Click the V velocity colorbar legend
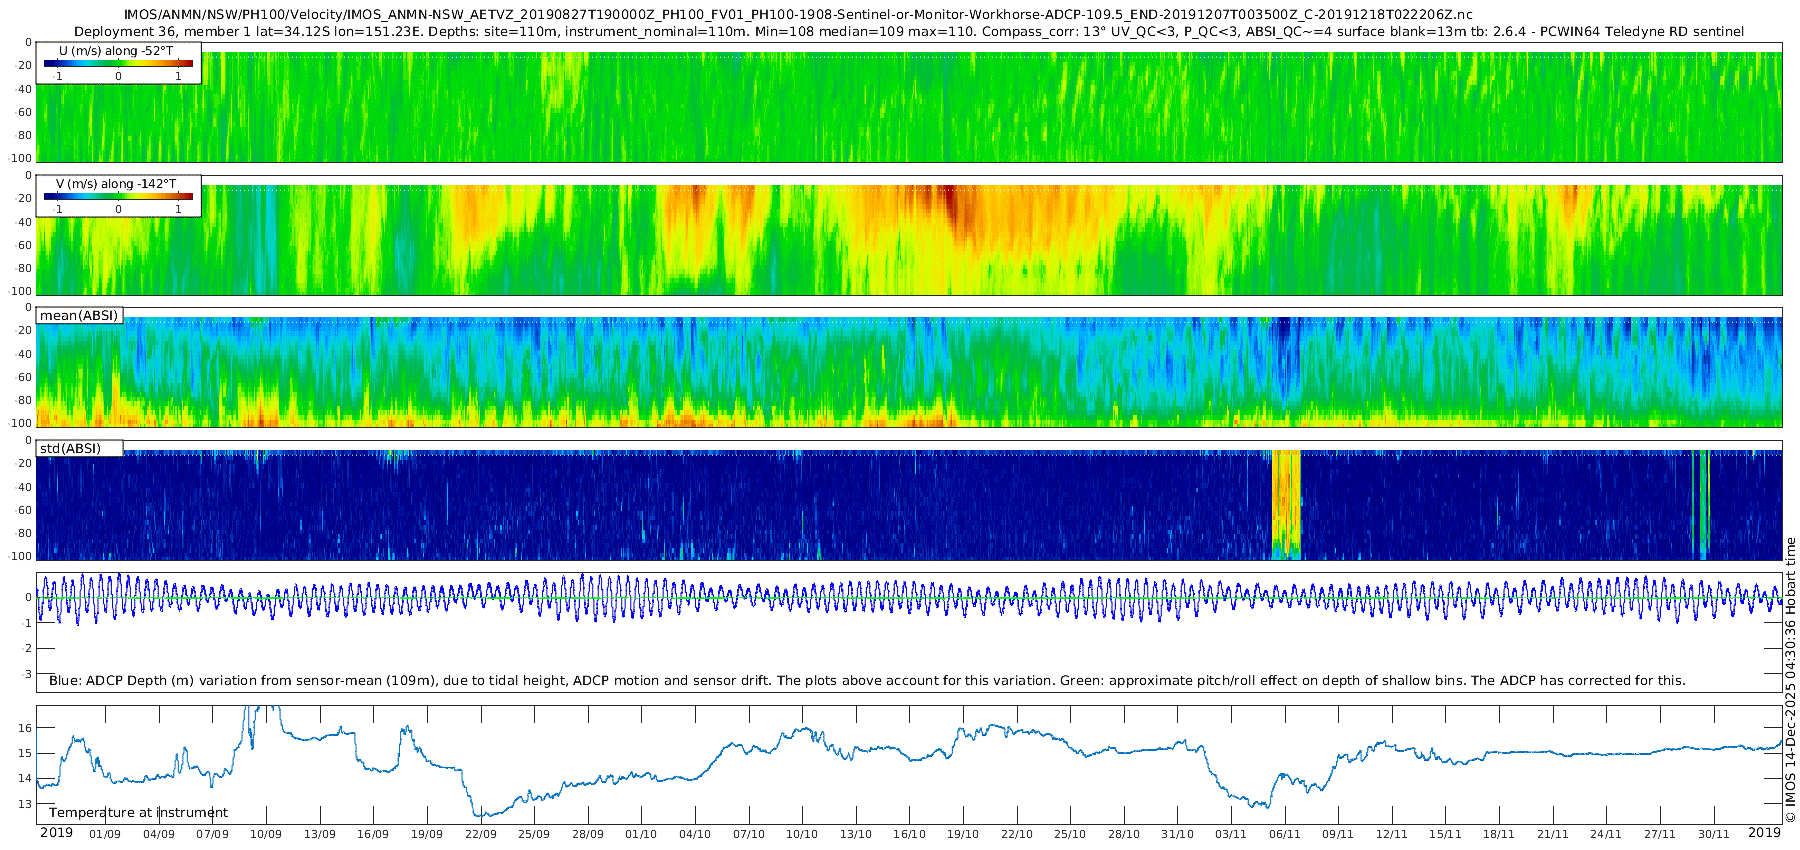 click(118, 196)
